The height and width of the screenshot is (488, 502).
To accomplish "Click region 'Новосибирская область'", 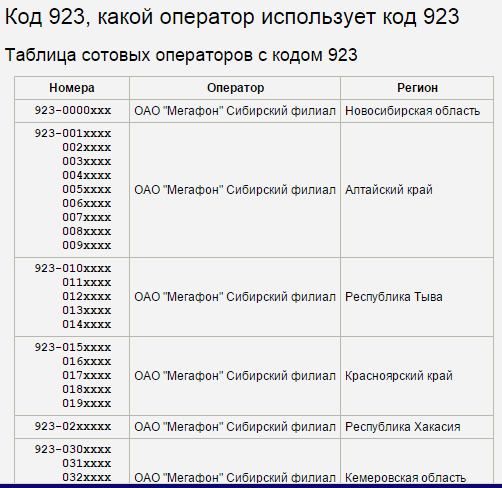I will coord(412,111).
